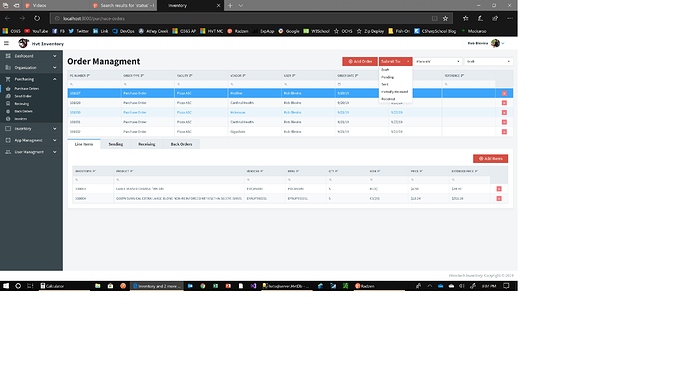Switch to the Receiving tab
The width and height of the screenshot is (690, 388).
(147, 144)
